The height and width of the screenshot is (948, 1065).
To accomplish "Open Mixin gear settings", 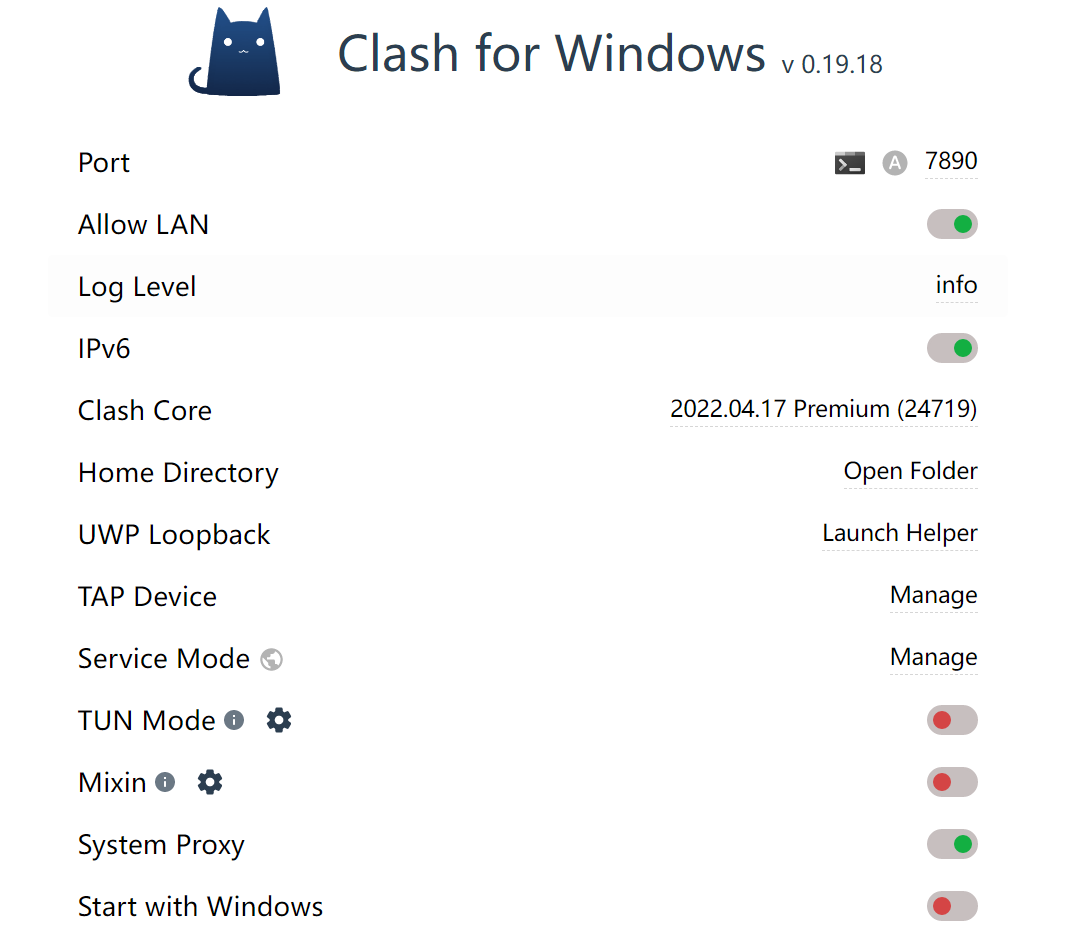I will 210,782.
